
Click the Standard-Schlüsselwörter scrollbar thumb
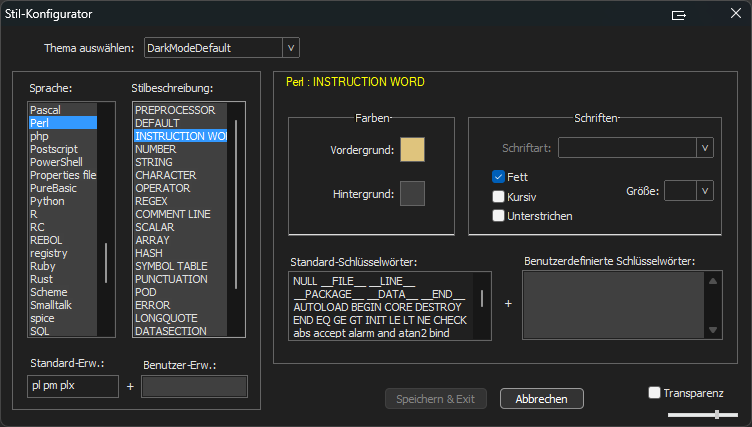(x=482, y=298)
